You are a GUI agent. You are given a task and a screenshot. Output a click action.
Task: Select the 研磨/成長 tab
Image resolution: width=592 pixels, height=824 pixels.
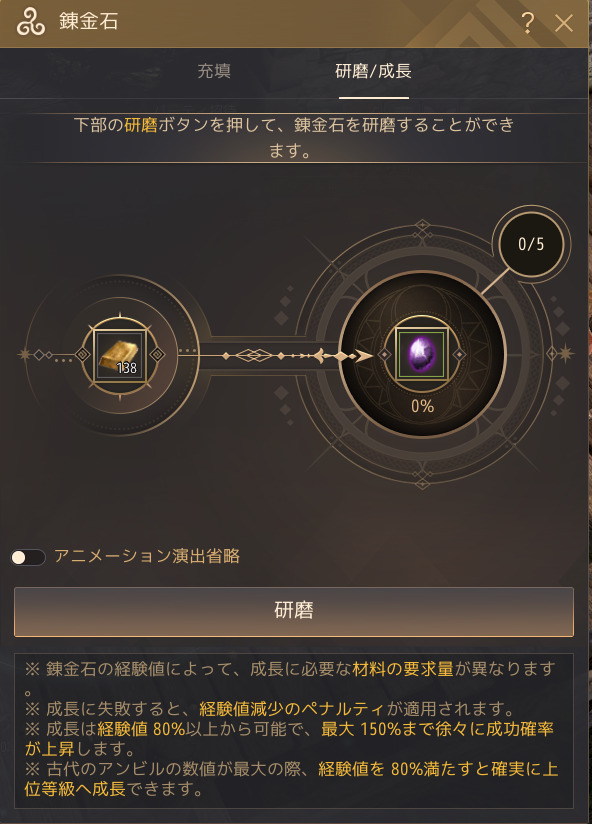(373, 71)
